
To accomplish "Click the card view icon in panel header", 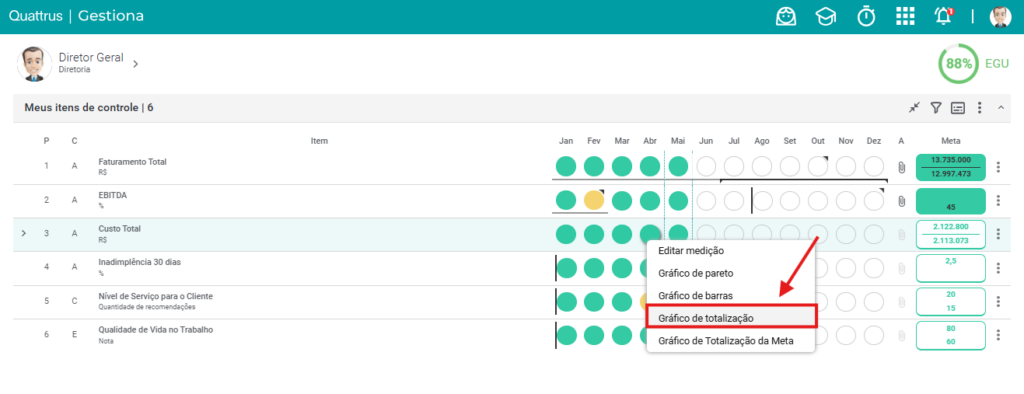I will [x=957, y=108].
